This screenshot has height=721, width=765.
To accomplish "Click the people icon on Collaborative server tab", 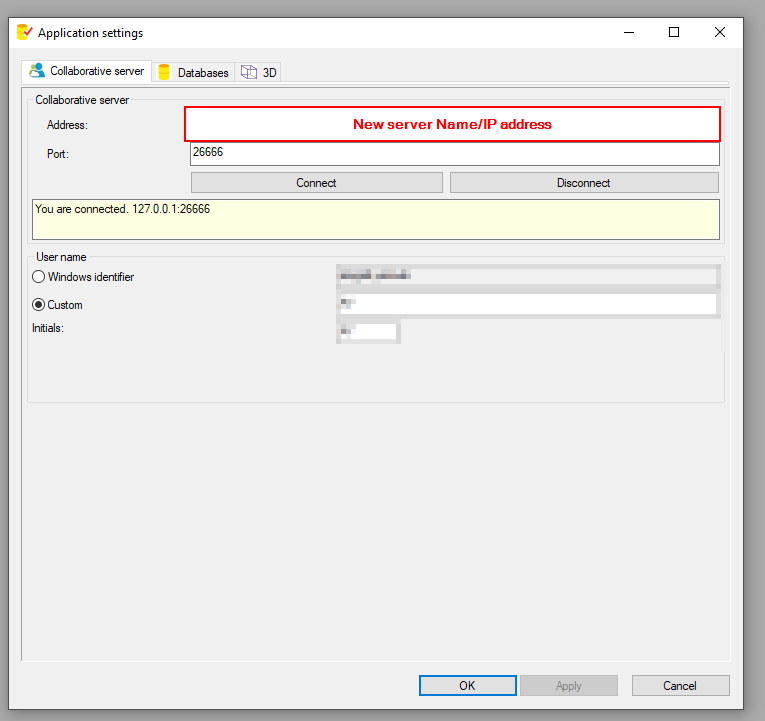I will (37, 71).
